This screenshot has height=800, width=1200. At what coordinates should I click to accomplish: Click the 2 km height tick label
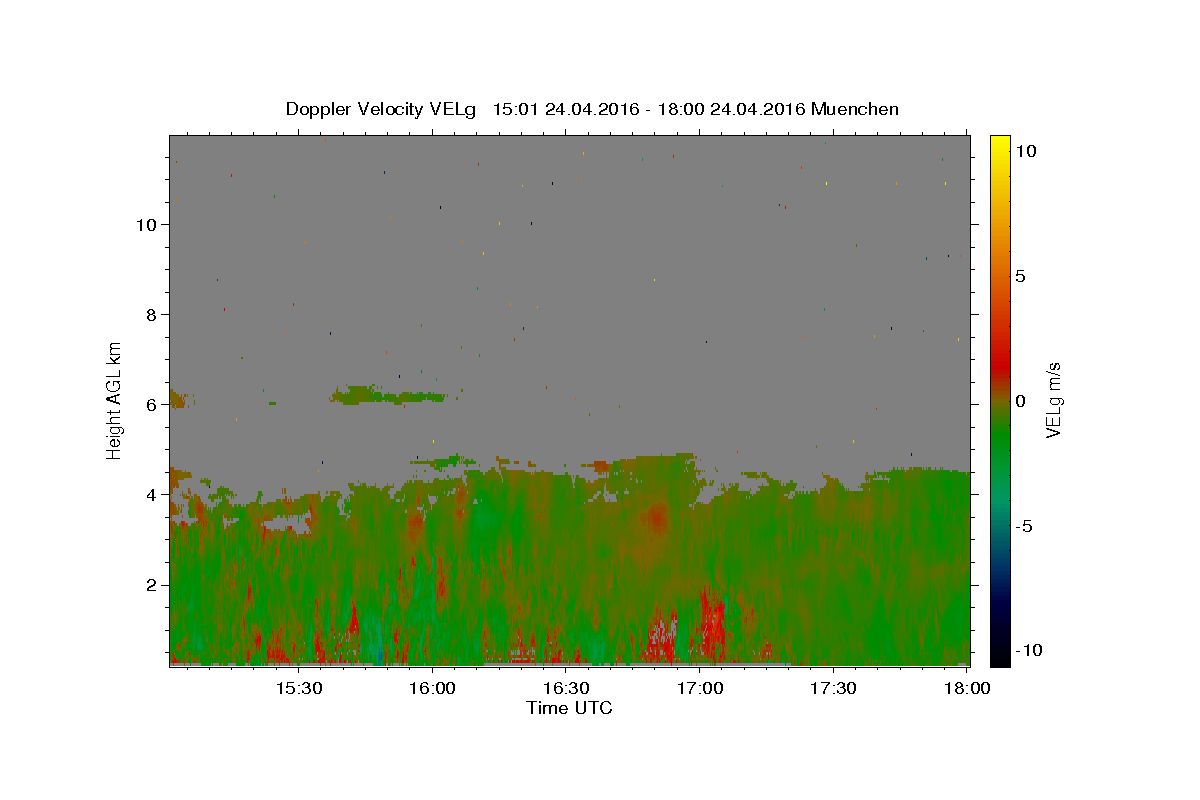pos(151,584)
